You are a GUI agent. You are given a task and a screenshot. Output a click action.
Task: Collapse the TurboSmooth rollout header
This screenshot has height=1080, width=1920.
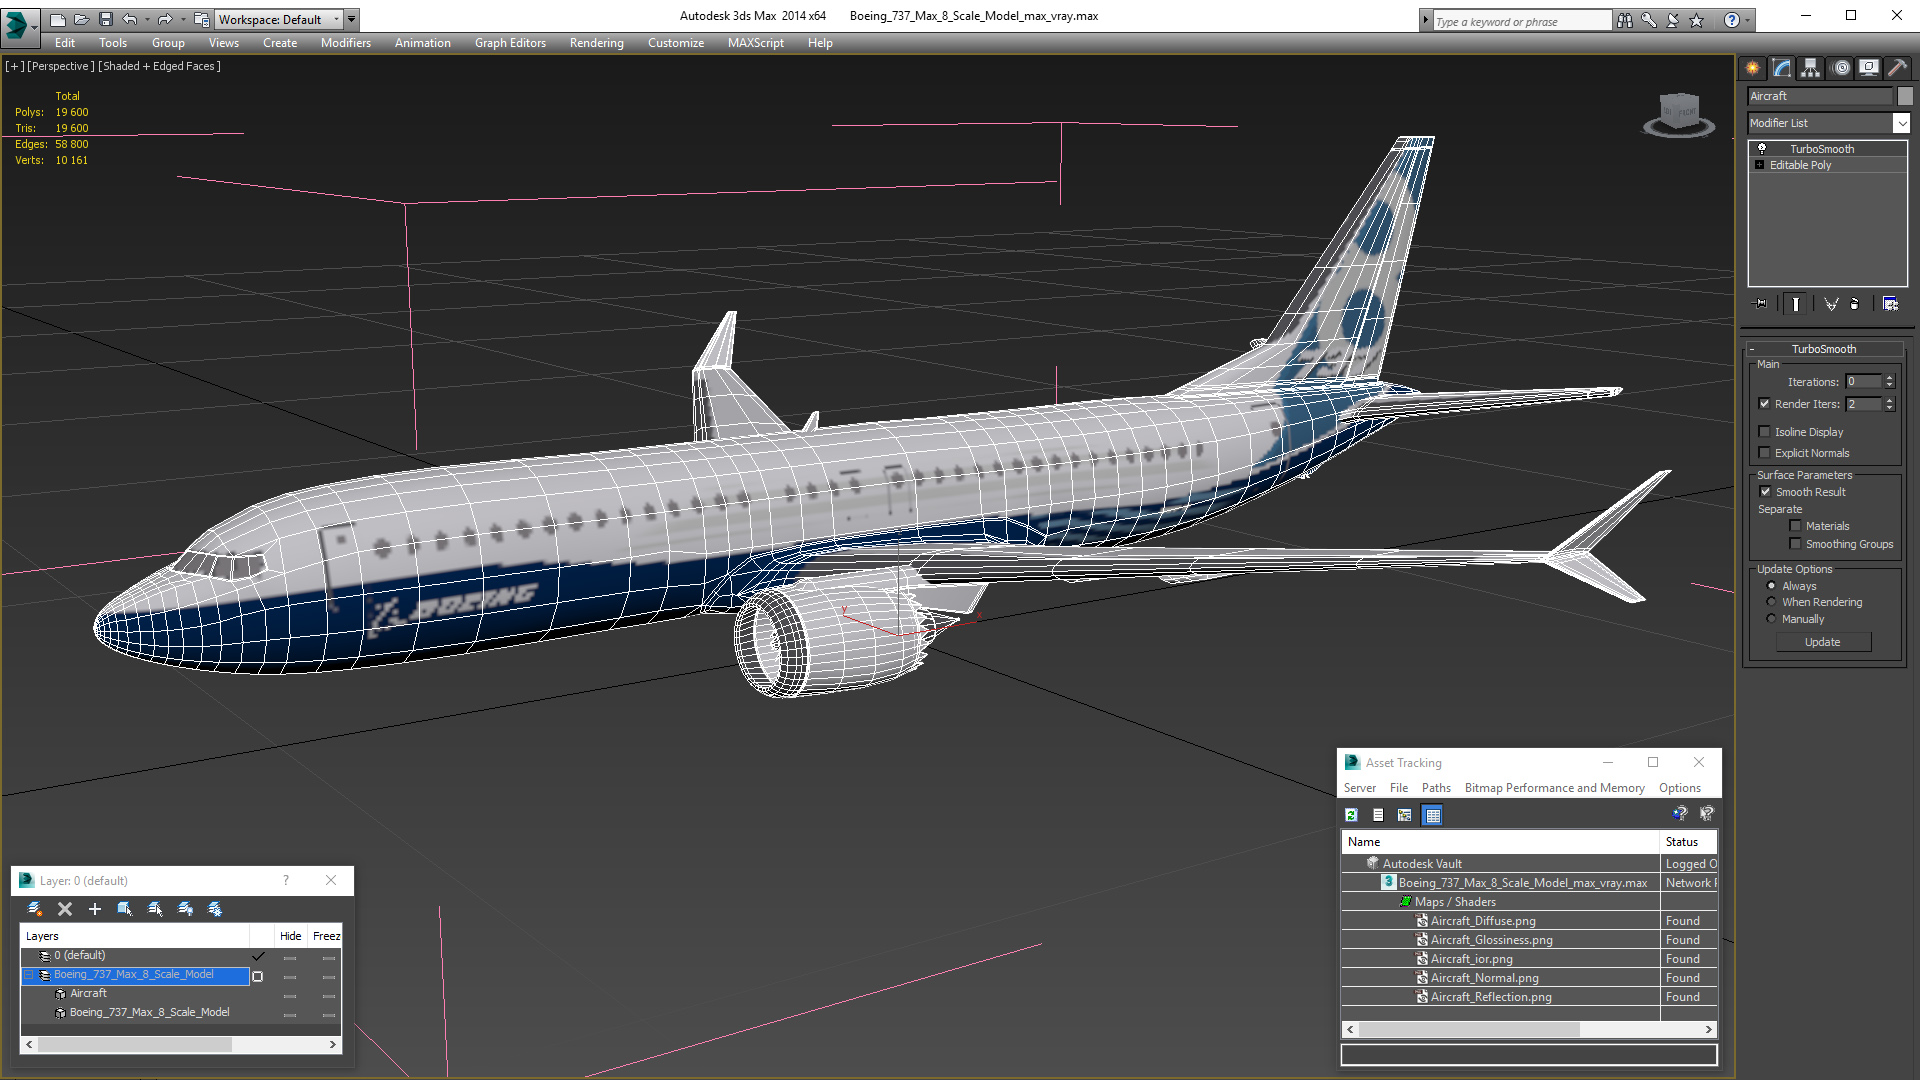[1823, 349]
